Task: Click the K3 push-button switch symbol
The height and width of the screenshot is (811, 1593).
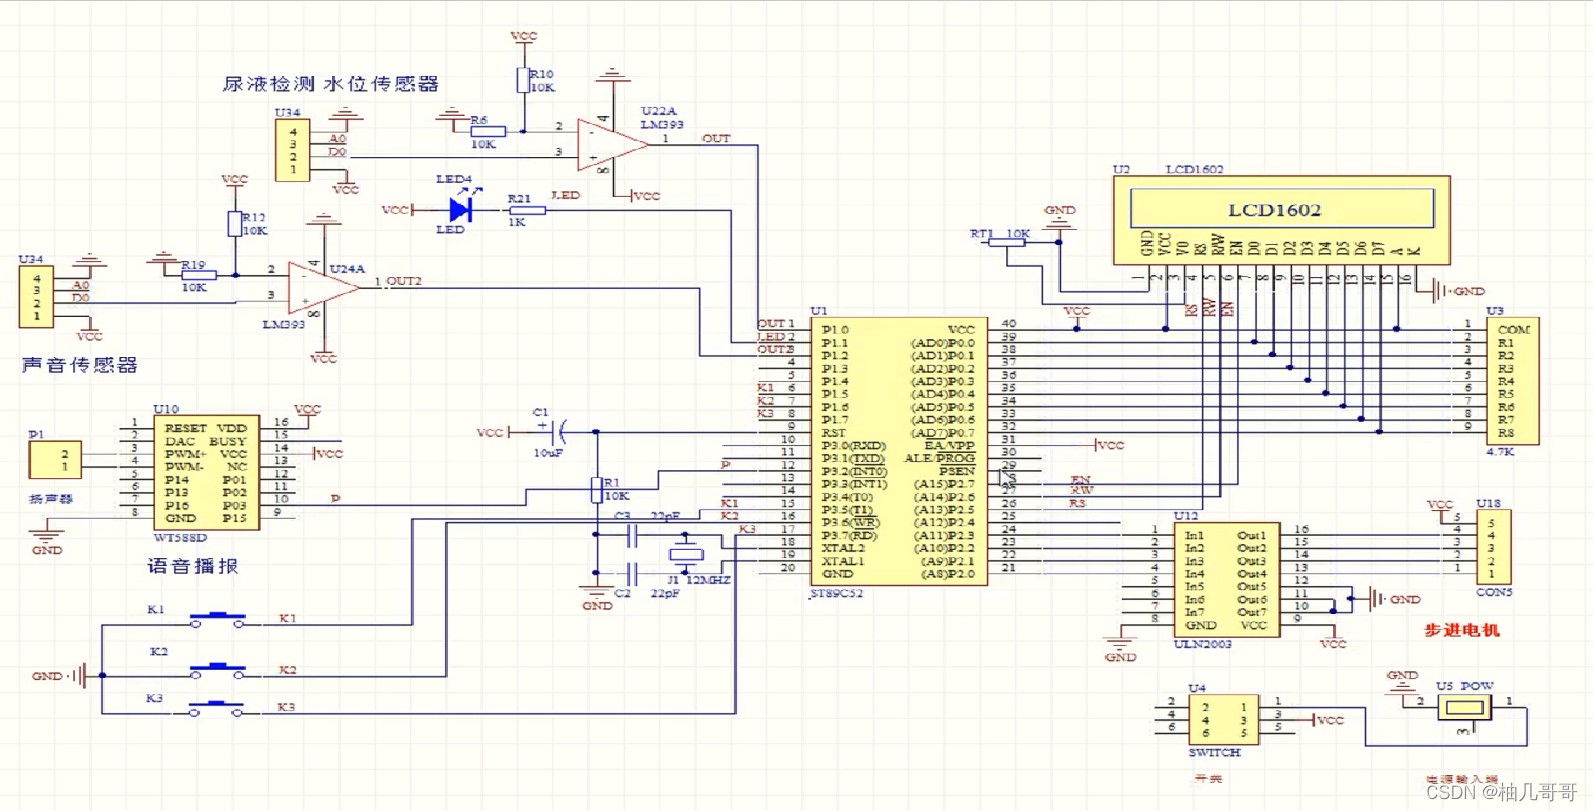Action: (x=216, y=708)
